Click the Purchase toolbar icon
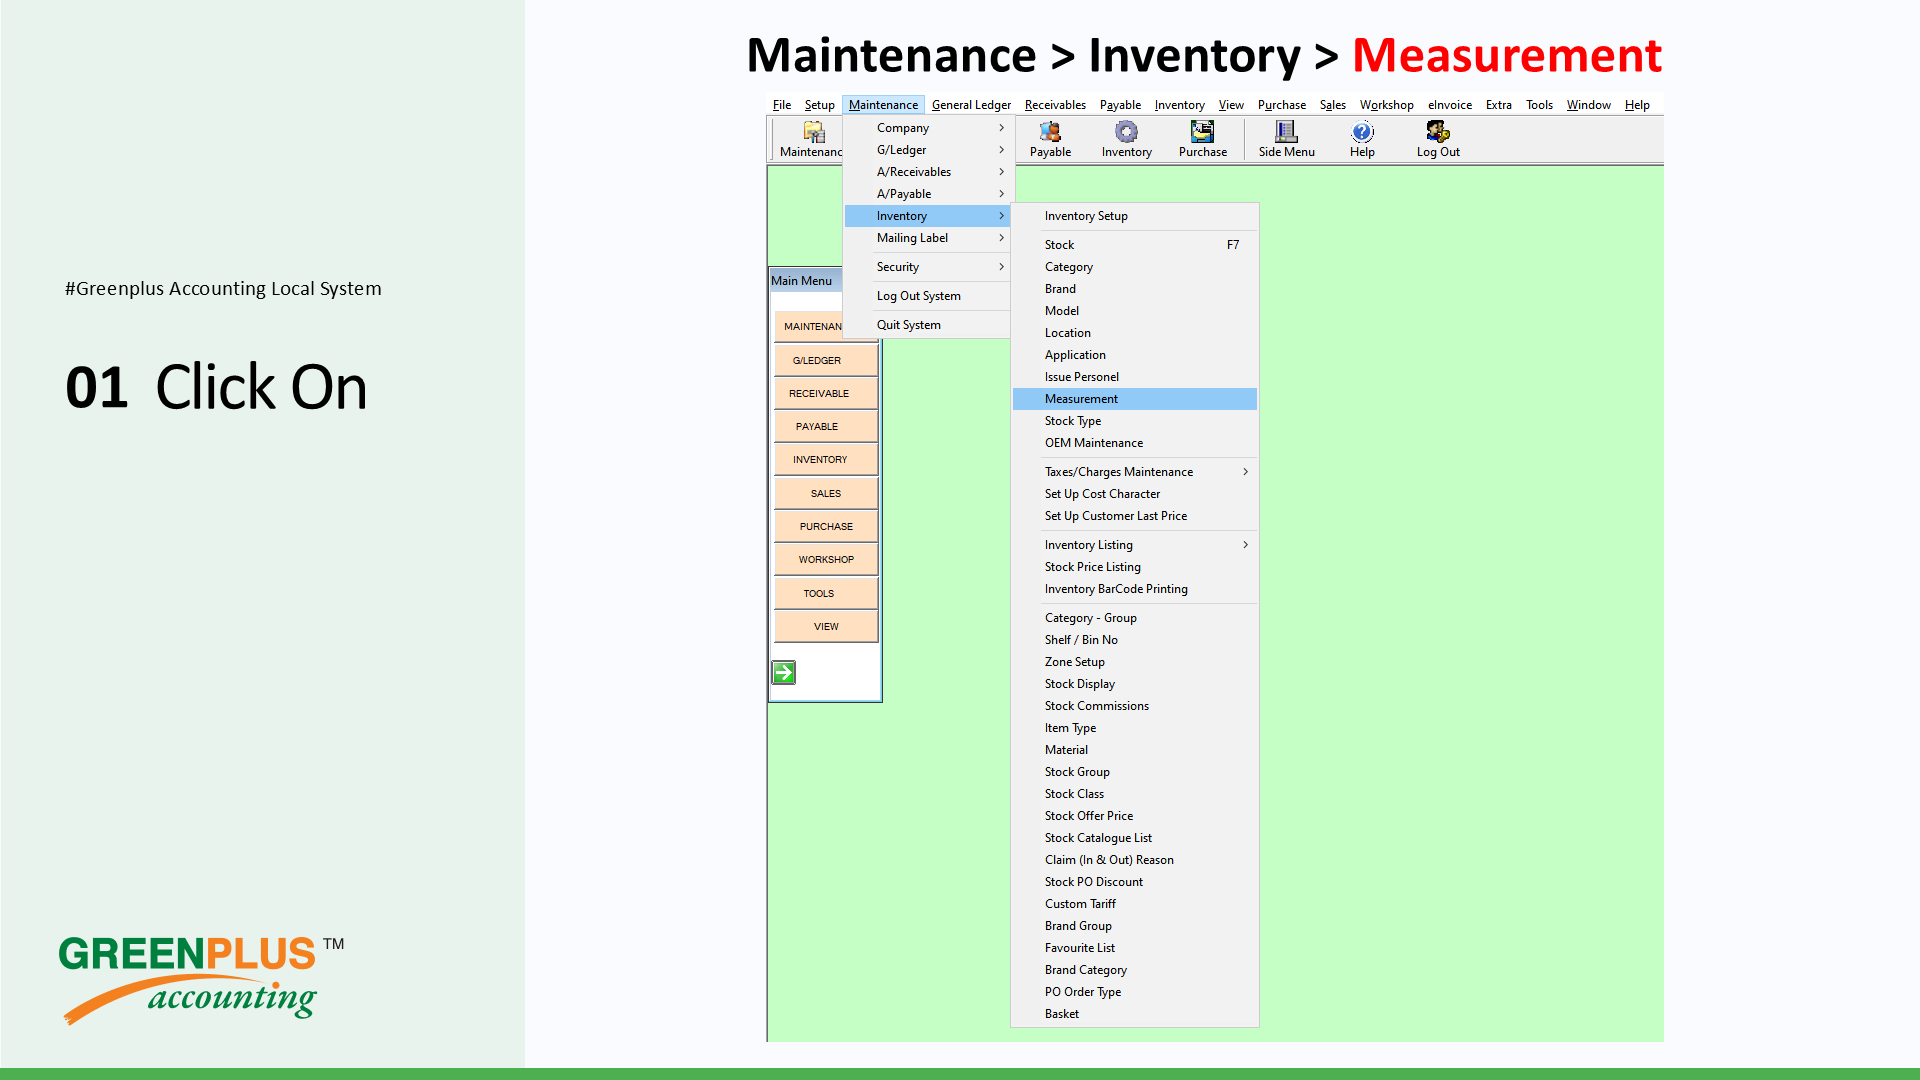The width and height of the screenshot is (1920, 1080). click(x=1202, y=139)
